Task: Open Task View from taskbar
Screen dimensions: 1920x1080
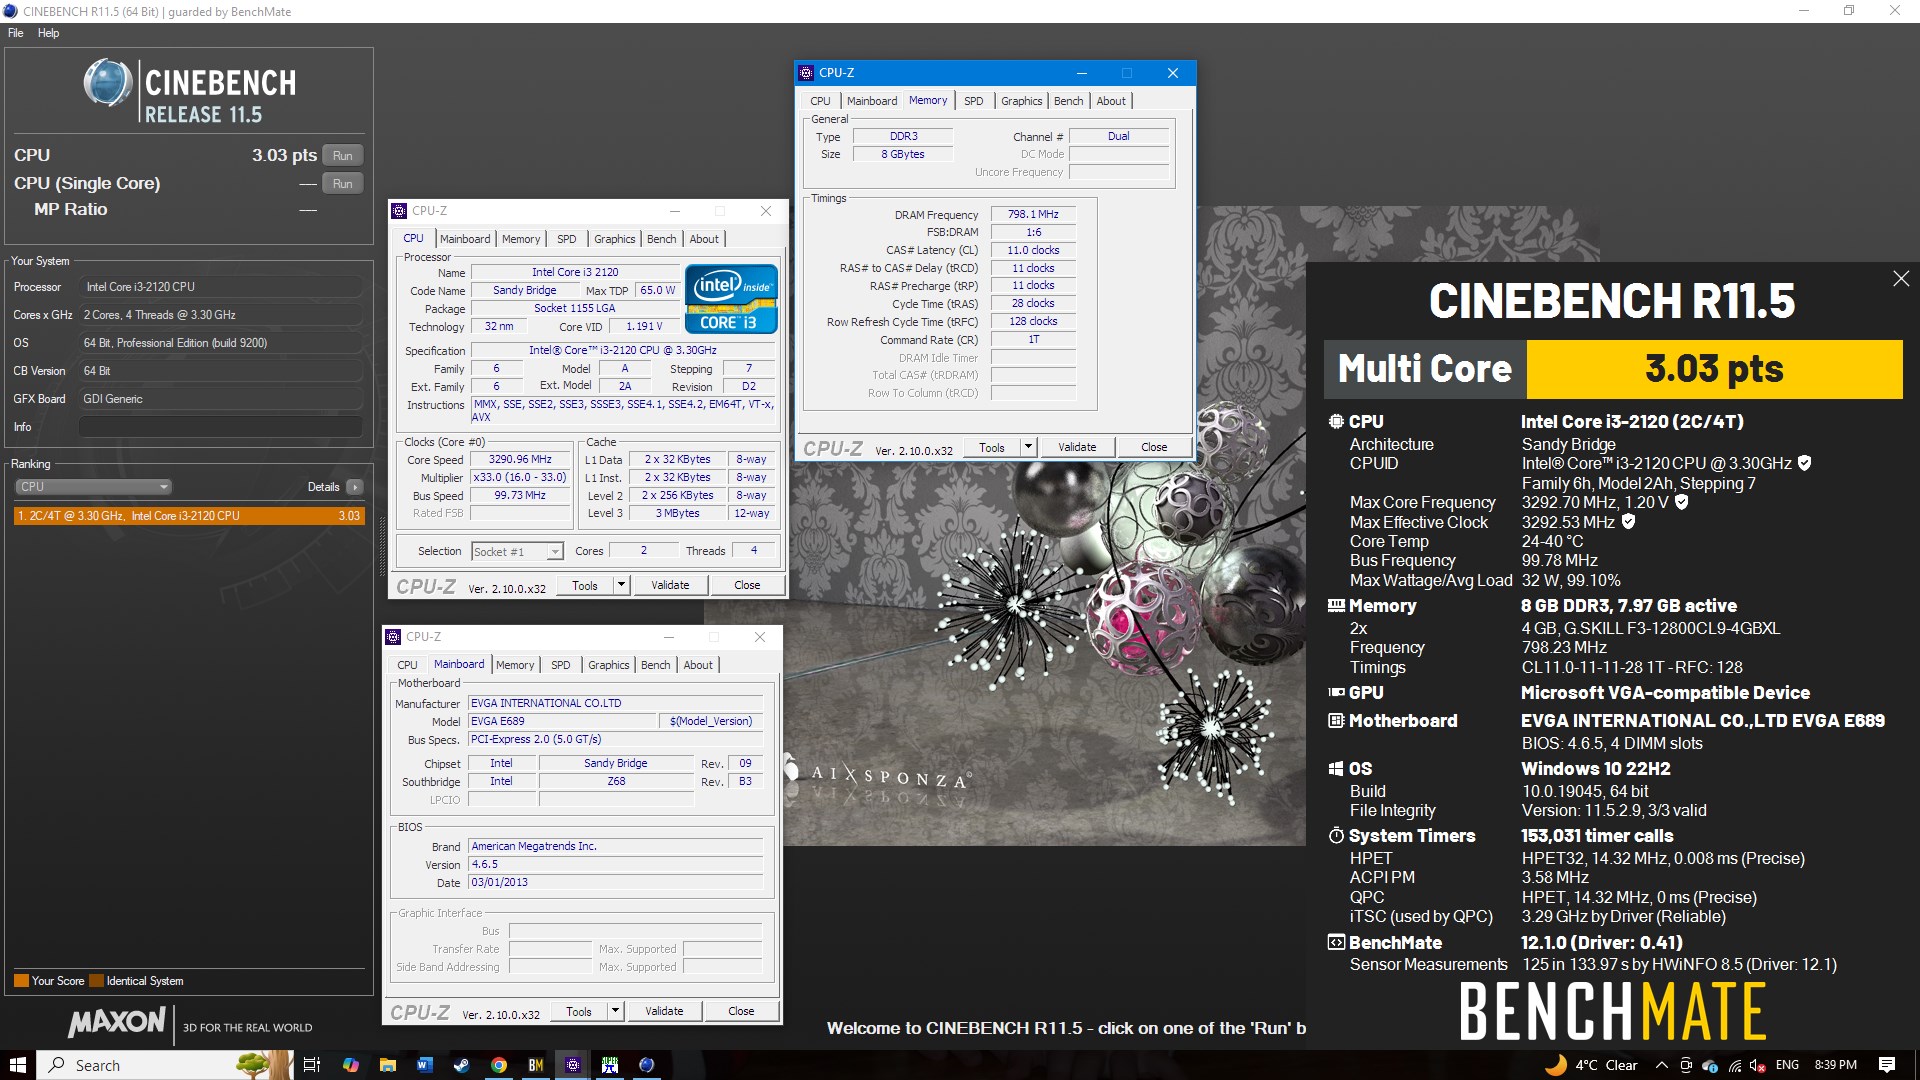Action: point(311,1065)
